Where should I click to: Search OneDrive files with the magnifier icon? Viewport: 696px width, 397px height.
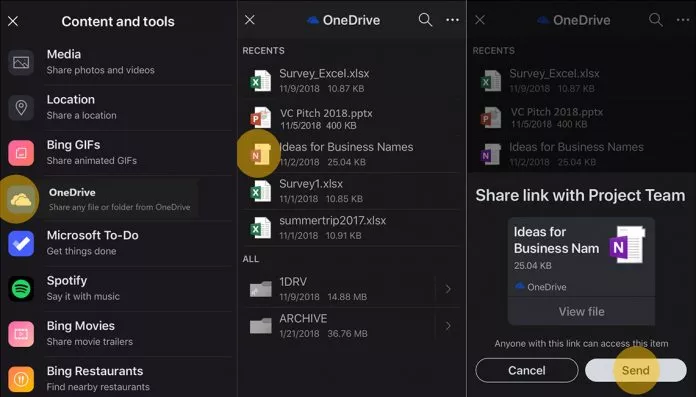pyautogui.click(x=425, y=20)
